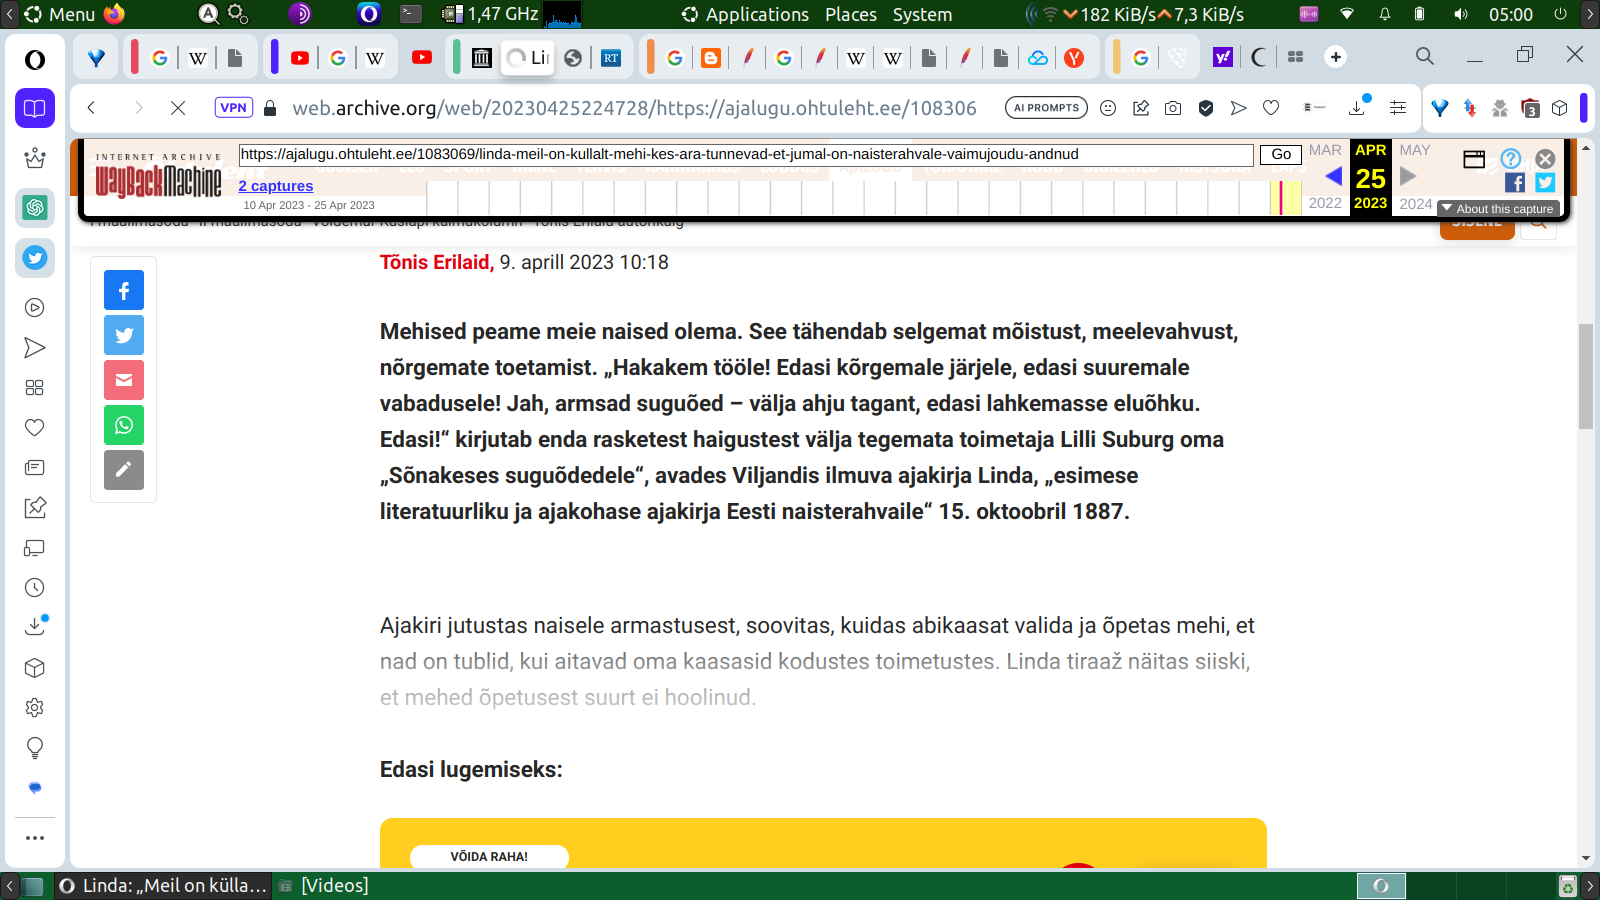
Task: Click author link Tõnis Erilaid
Action: 437,262
